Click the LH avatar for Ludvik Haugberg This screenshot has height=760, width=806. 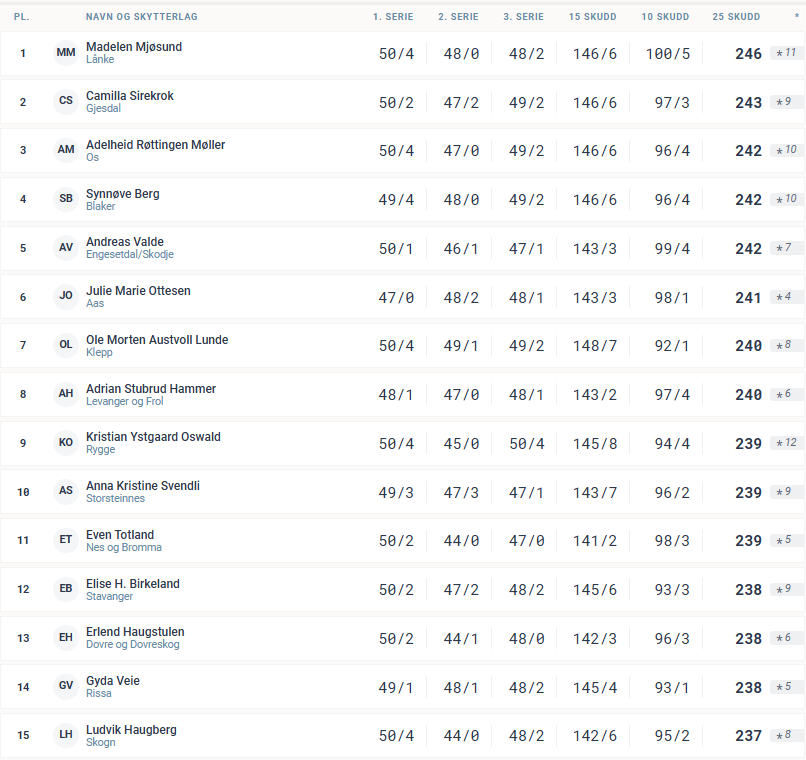[x=66, y=735]
